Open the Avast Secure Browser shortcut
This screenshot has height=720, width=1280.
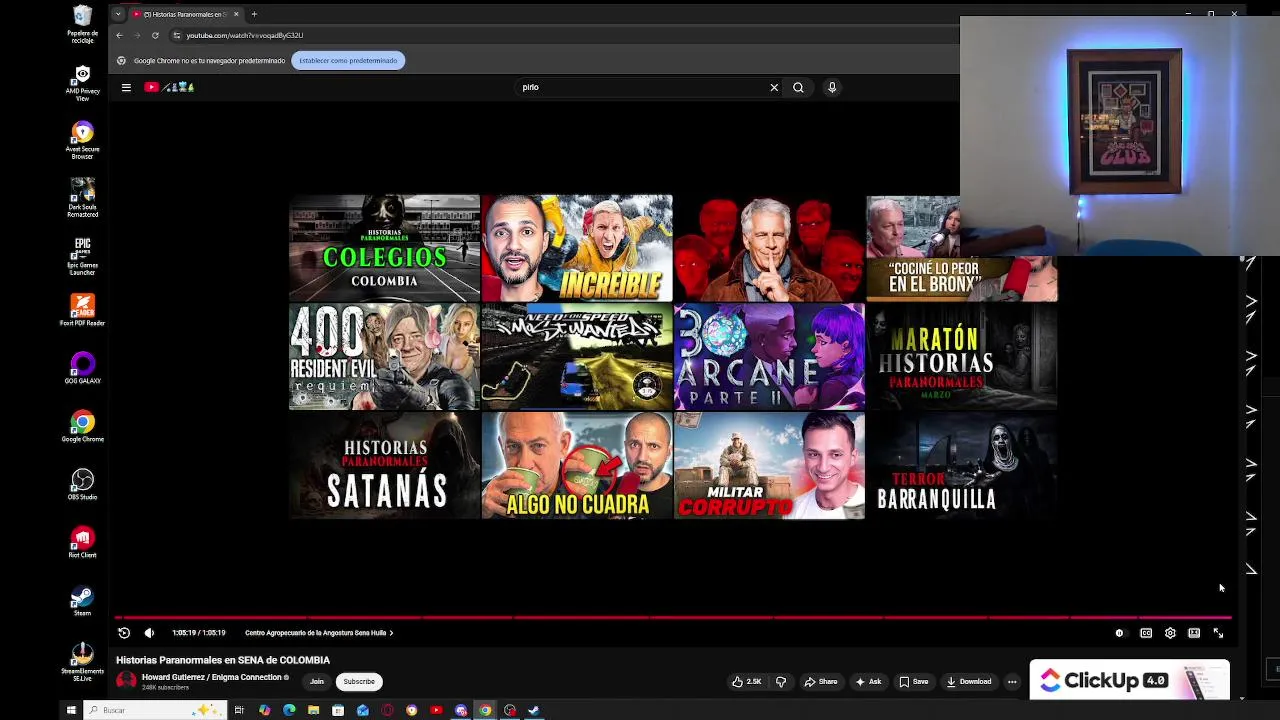[x=82, y=140]
